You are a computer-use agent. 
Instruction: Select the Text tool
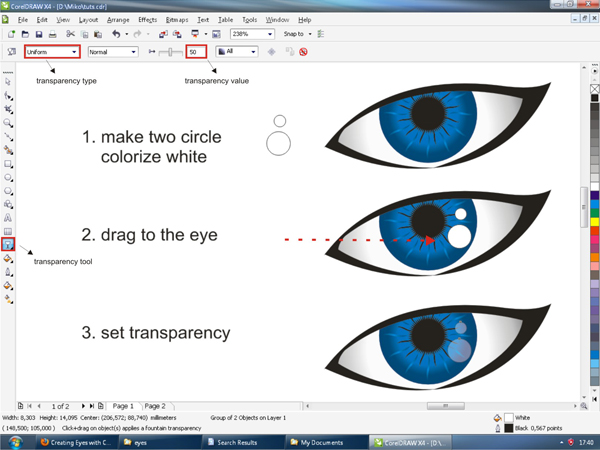pyautogui.click(x=8, y=218)
